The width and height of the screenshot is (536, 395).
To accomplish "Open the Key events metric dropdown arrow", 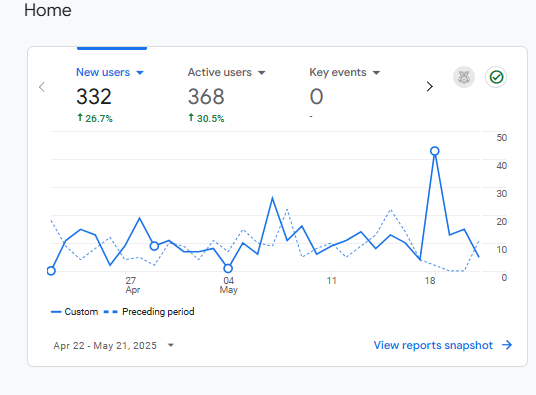I will (x=376, y=73).
